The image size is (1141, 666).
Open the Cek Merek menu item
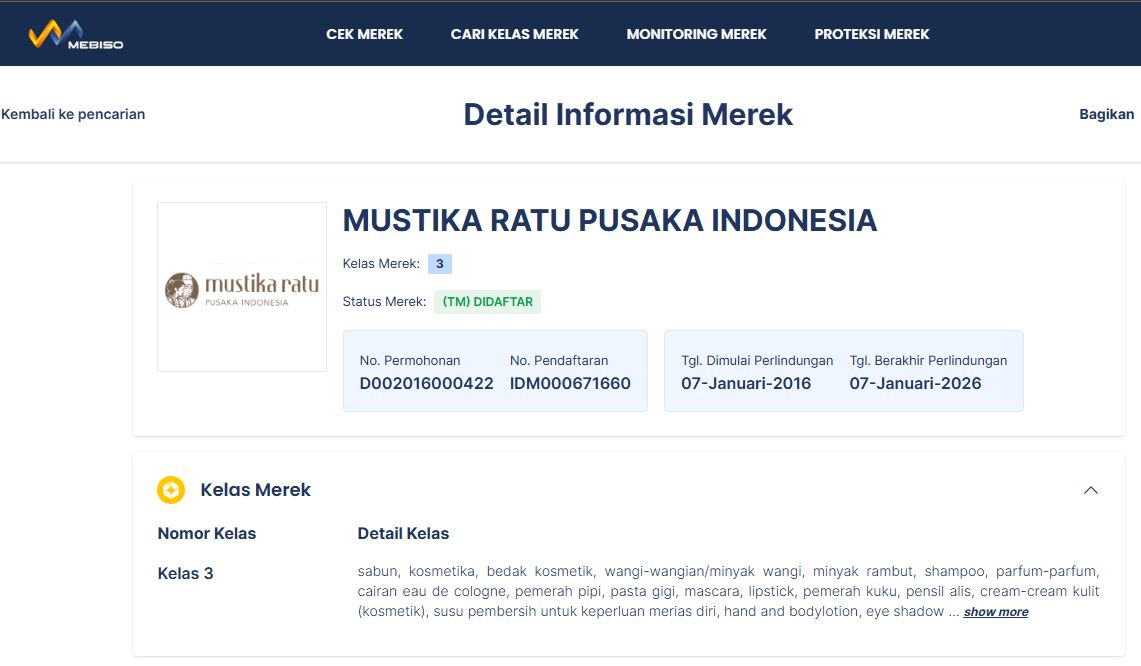click(364, 34)
